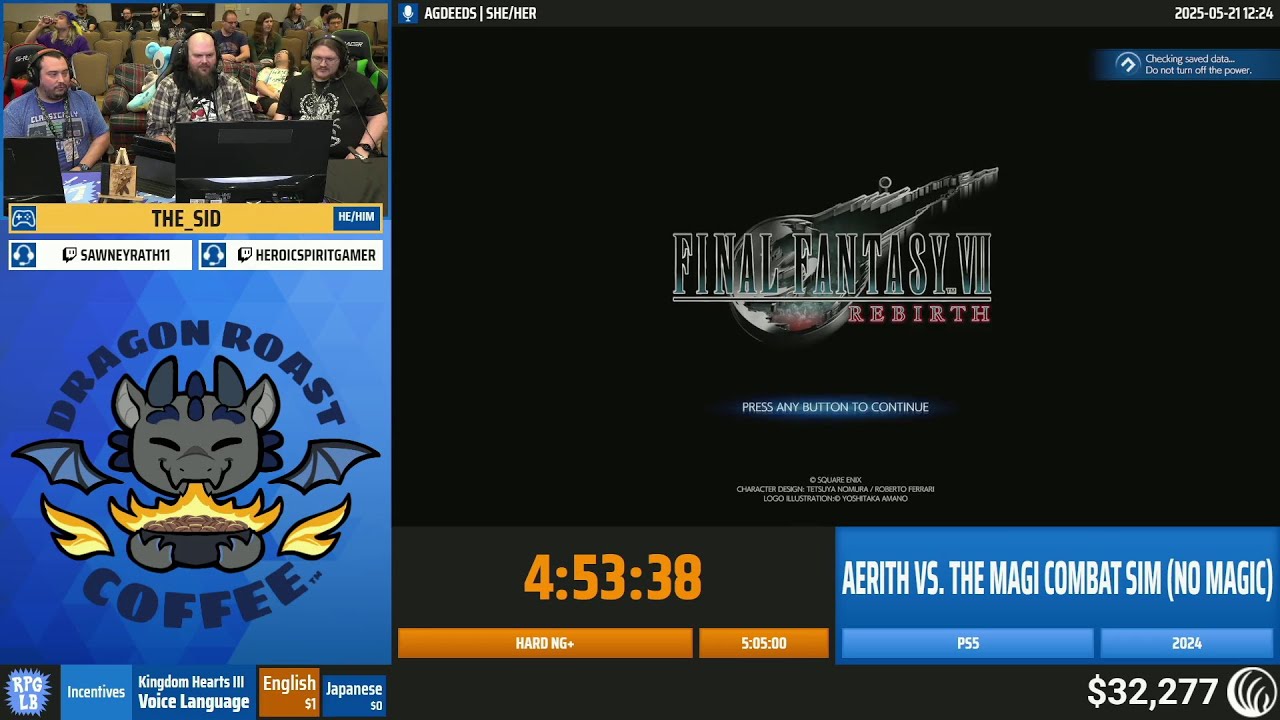This screenshot has height=720, width=1280.
Task: Click the 2024 release year label
Action: coord(1187,643)
